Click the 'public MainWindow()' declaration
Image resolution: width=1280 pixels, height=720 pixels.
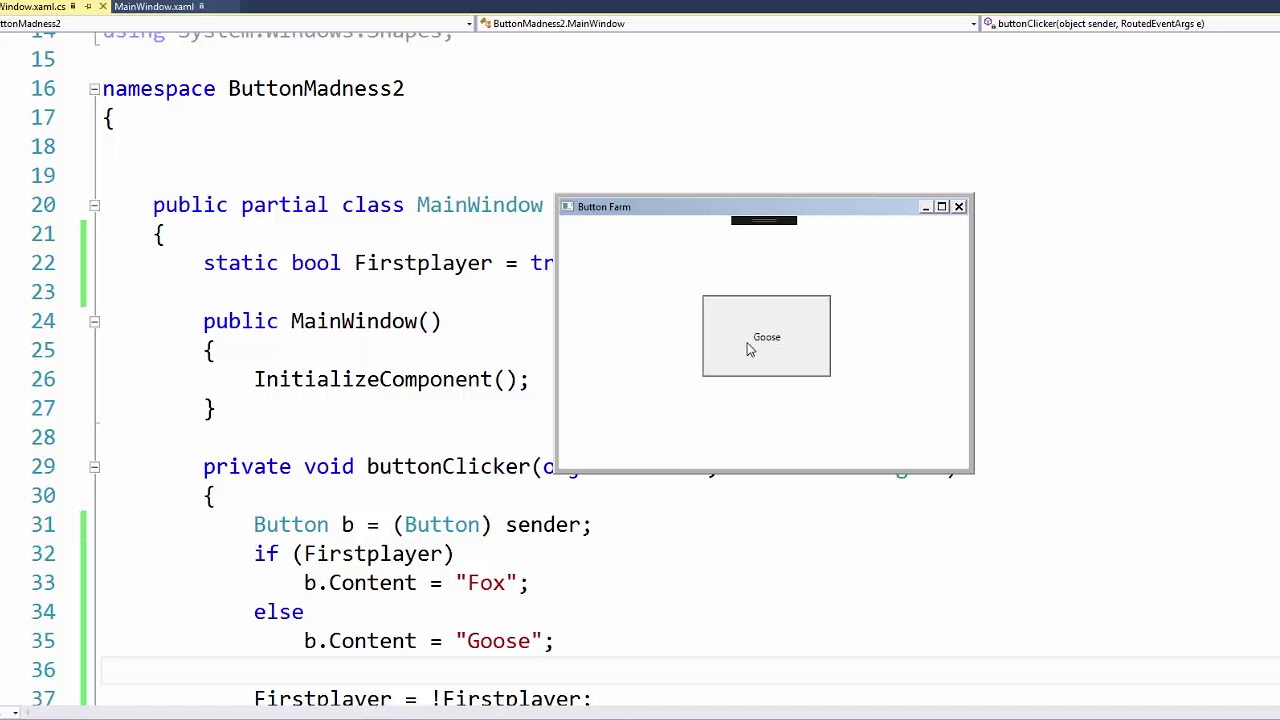(322, 321)
